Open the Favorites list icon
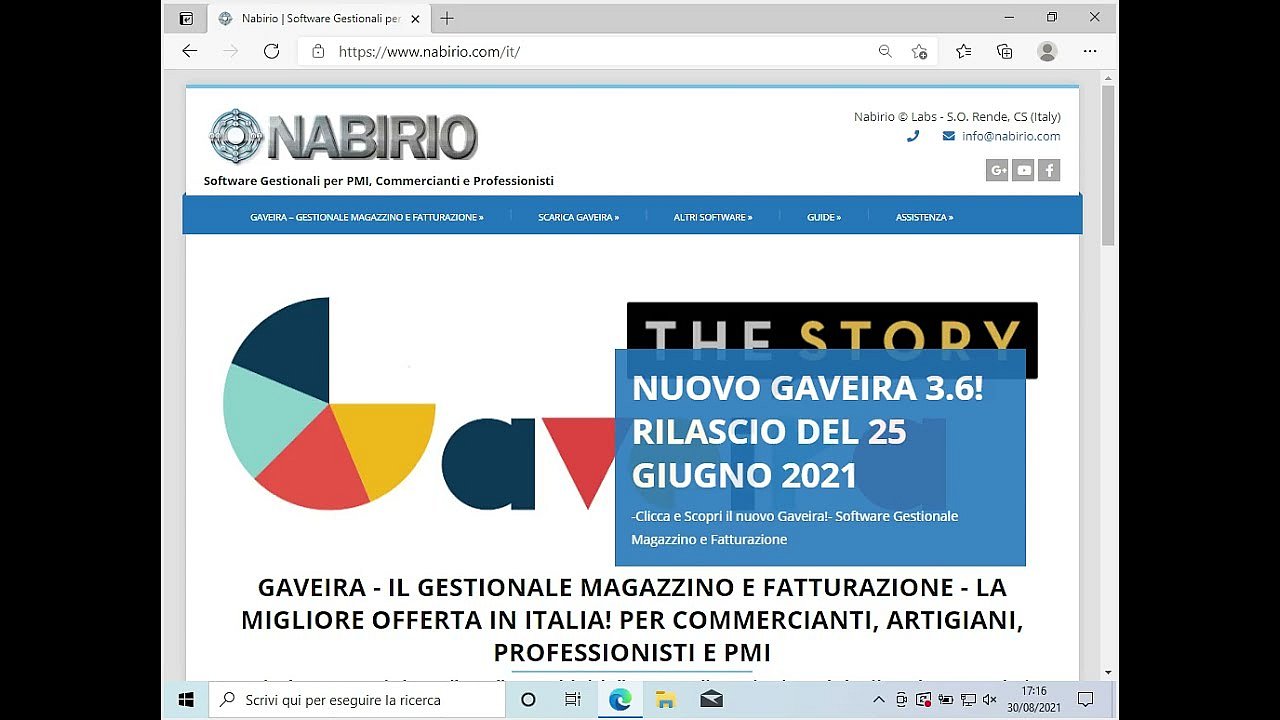The height and width of the screenshot is (720, 1280). (x=963, y=51)
